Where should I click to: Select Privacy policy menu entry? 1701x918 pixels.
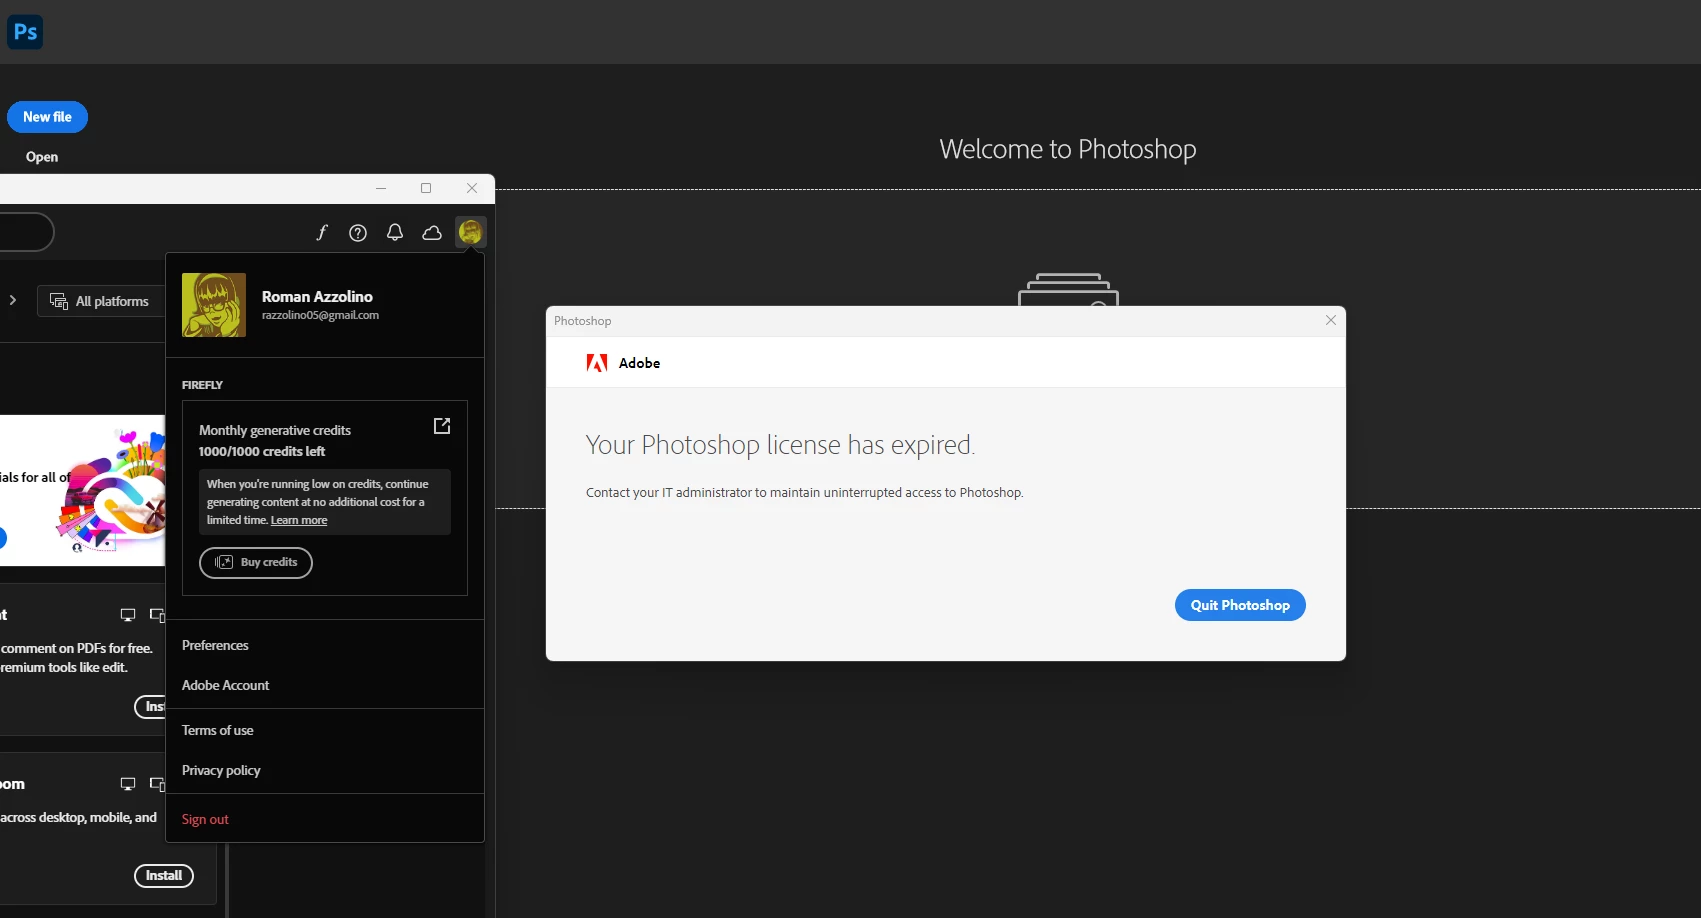coord(221,770)
